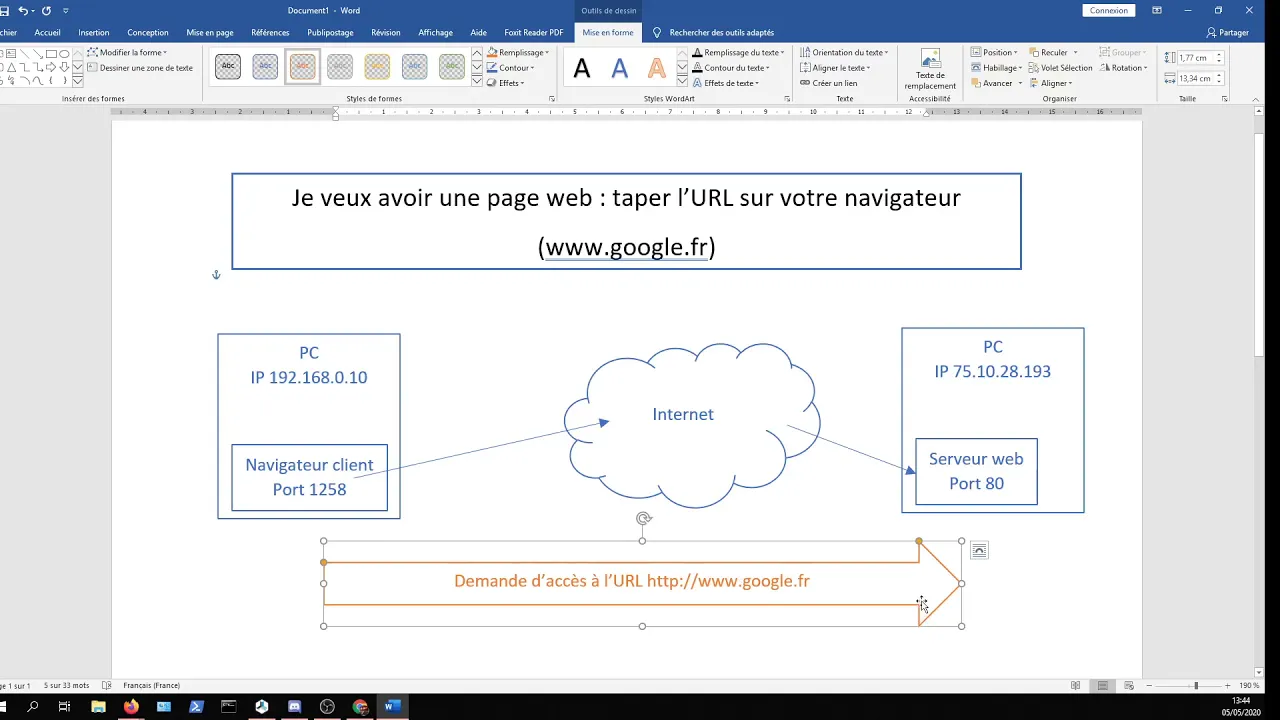Open the shape Contour dropdown

point(511,68)
